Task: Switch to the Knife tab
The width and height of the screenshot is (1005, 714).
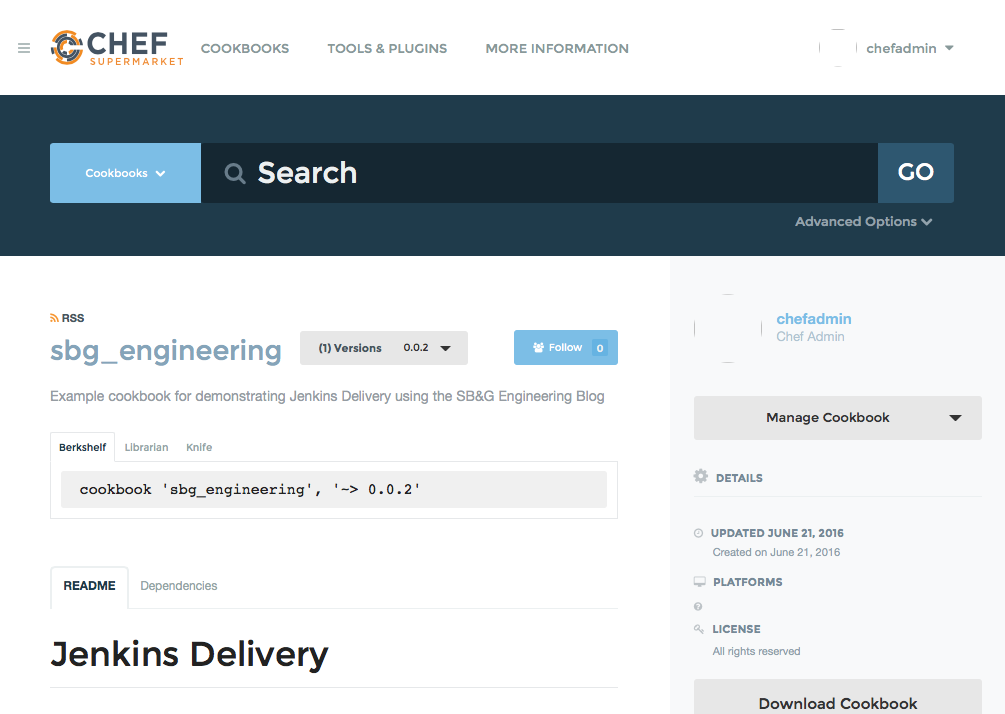Action: [x=199, y=447]
